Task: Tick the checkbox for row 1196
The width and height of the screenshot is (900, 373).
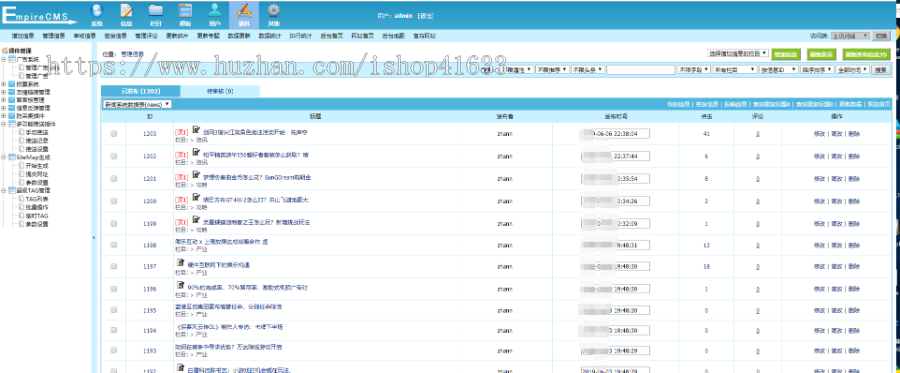Action: point(114,289)
